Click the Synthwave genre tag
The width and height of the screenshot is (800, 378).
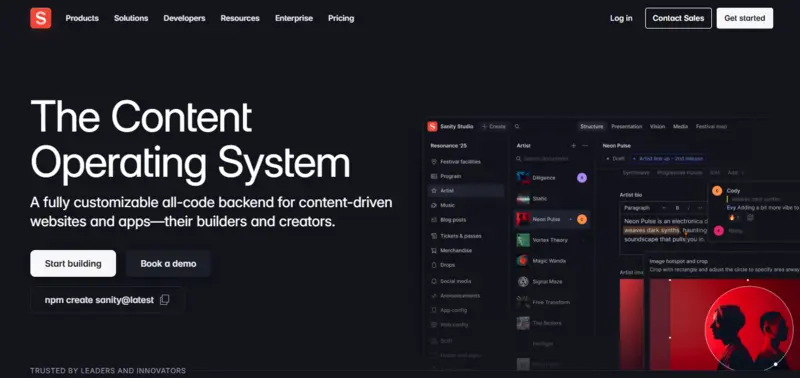point(636,173)
